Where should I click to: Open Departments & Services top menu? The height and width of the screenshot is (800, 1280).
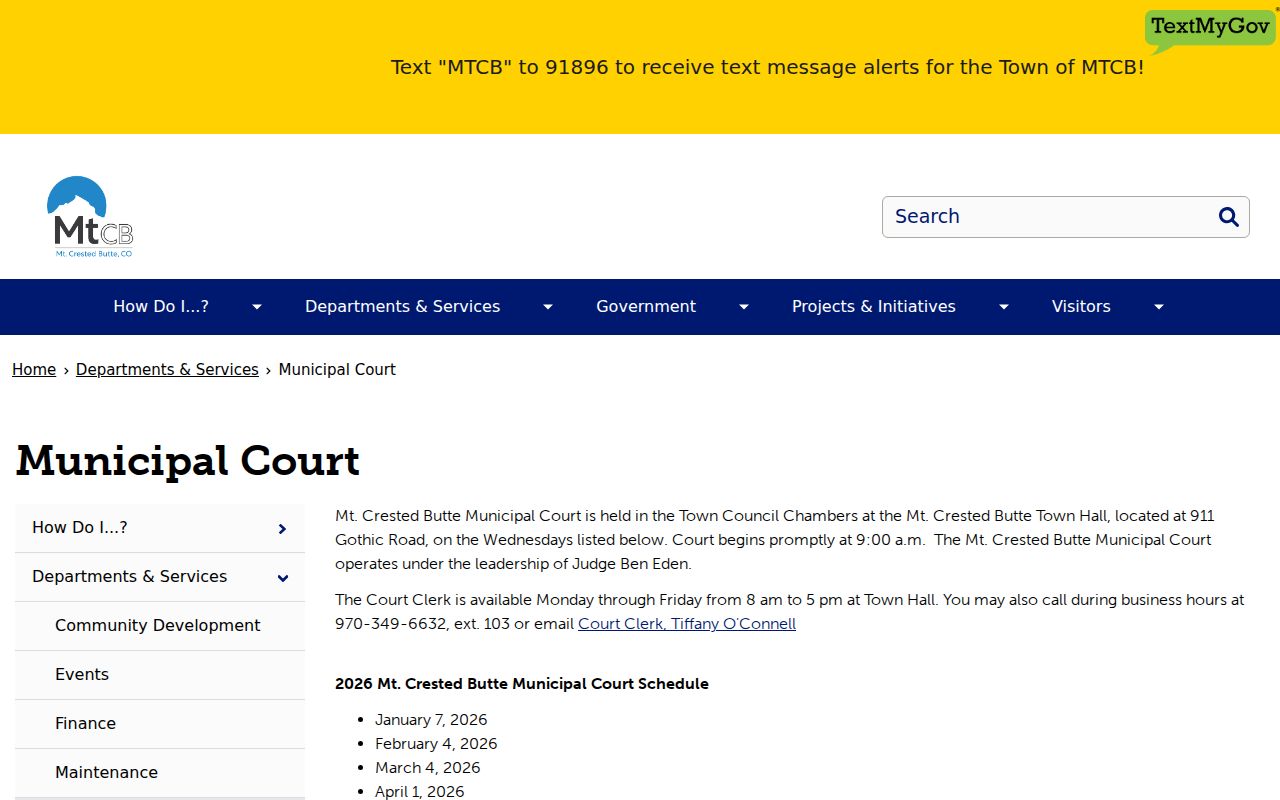coord(402,307)
